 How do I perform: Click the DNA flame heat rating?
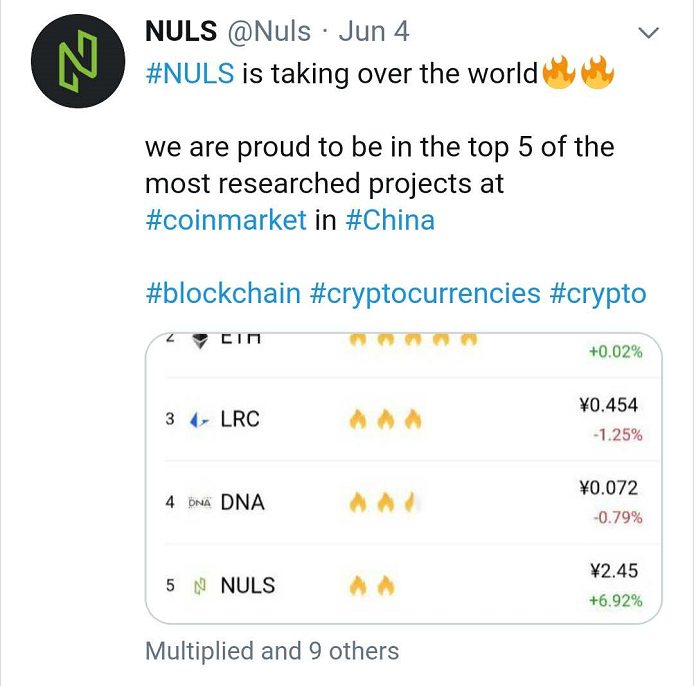382,503
